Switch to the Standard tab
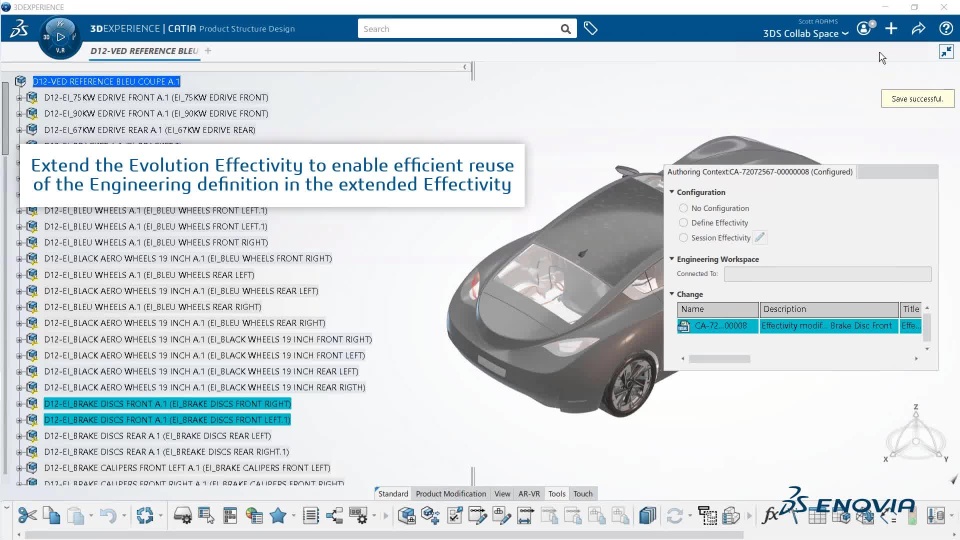Viewport: 960px width, 540px height. click(392, 493)
